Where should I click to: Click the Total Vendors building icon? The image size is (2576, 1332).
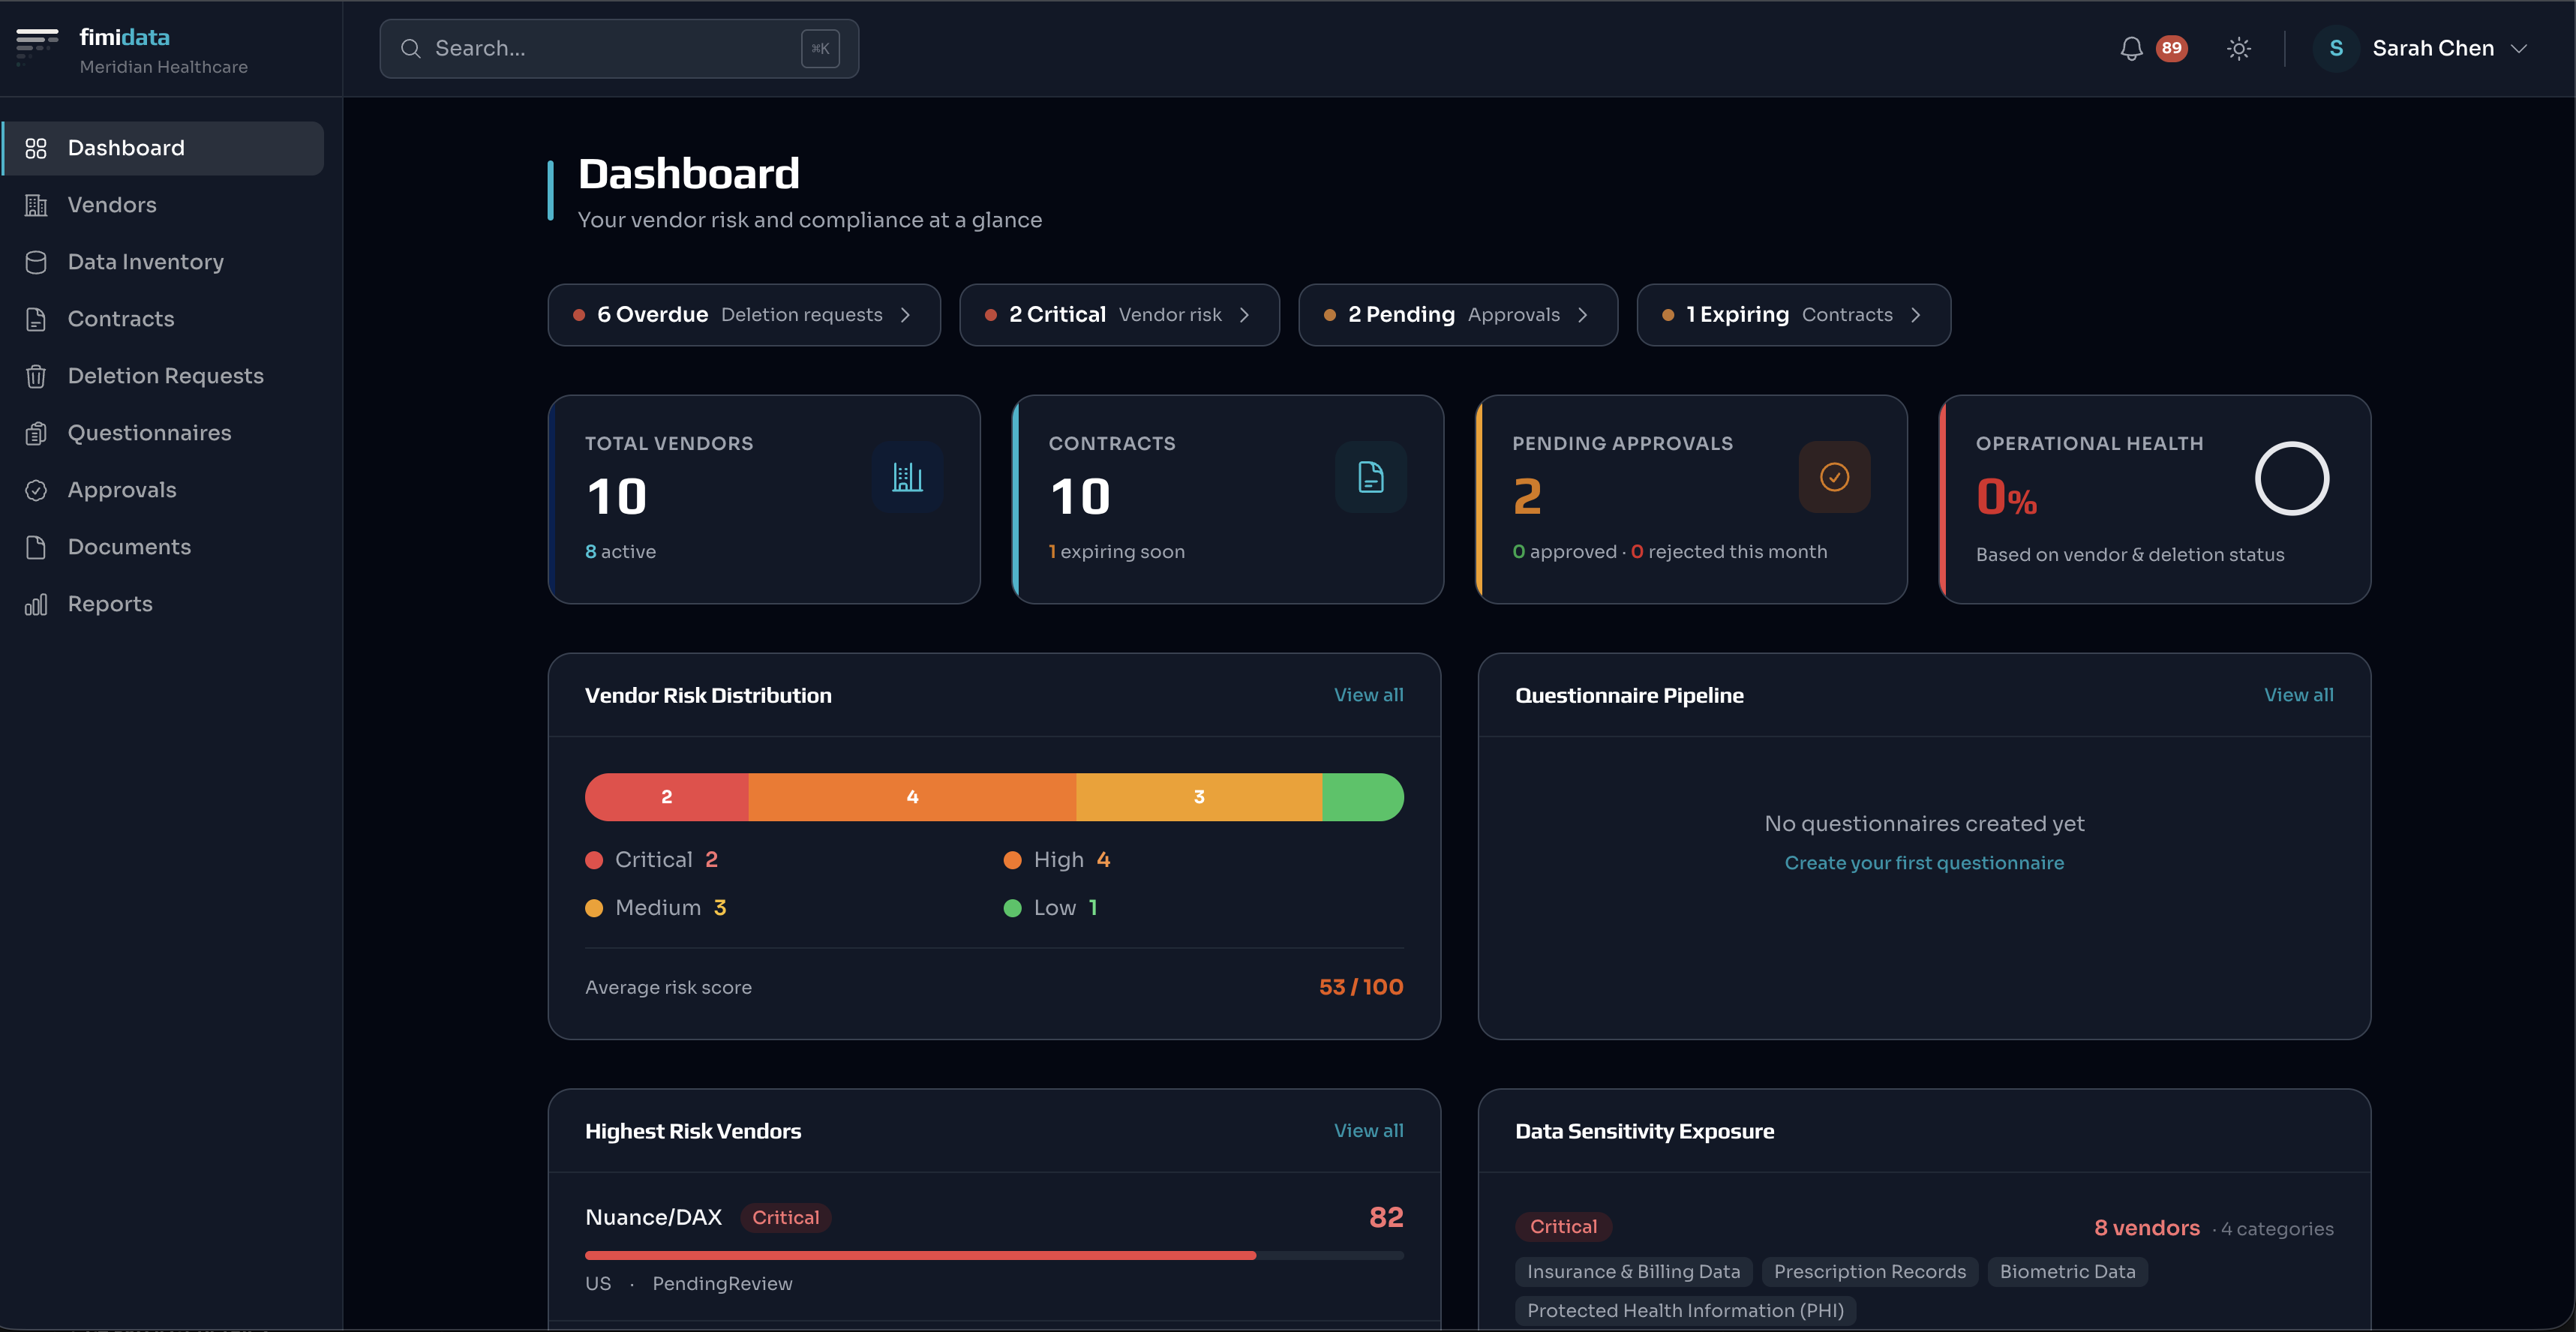click(907, 477)
